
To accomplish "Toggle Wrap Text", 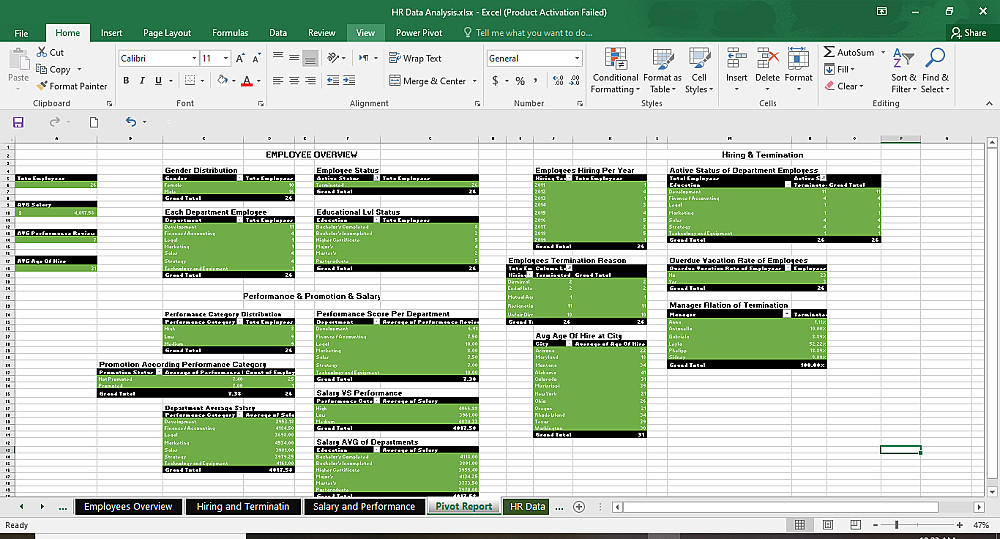I will (415, 58).
